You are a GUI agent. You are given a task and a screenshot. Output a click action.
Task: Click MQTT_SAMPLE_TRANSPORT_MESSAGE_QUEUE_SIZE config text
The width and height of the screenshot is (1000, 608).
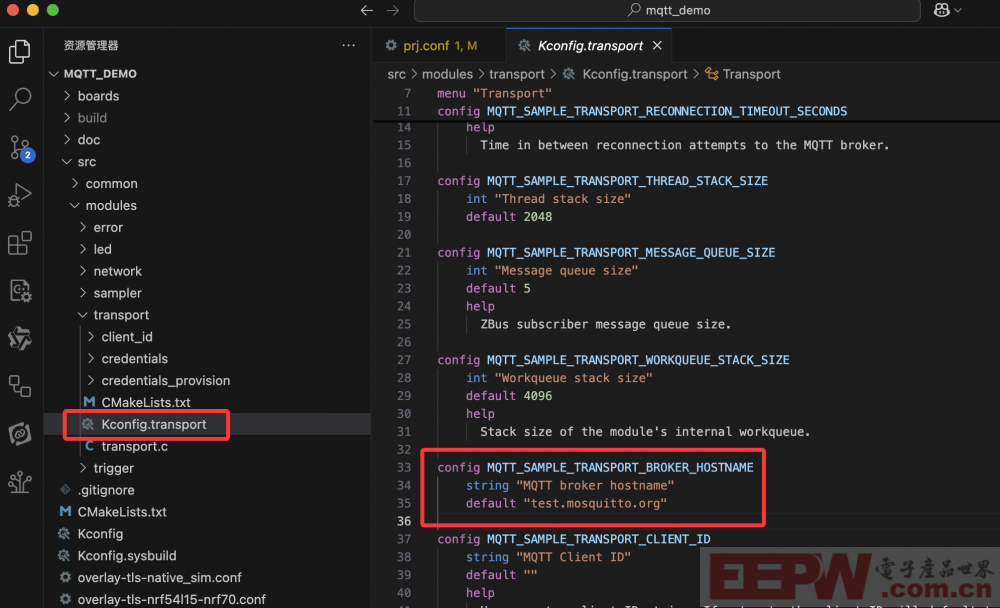pyautogui.click(x=631, y=252)
